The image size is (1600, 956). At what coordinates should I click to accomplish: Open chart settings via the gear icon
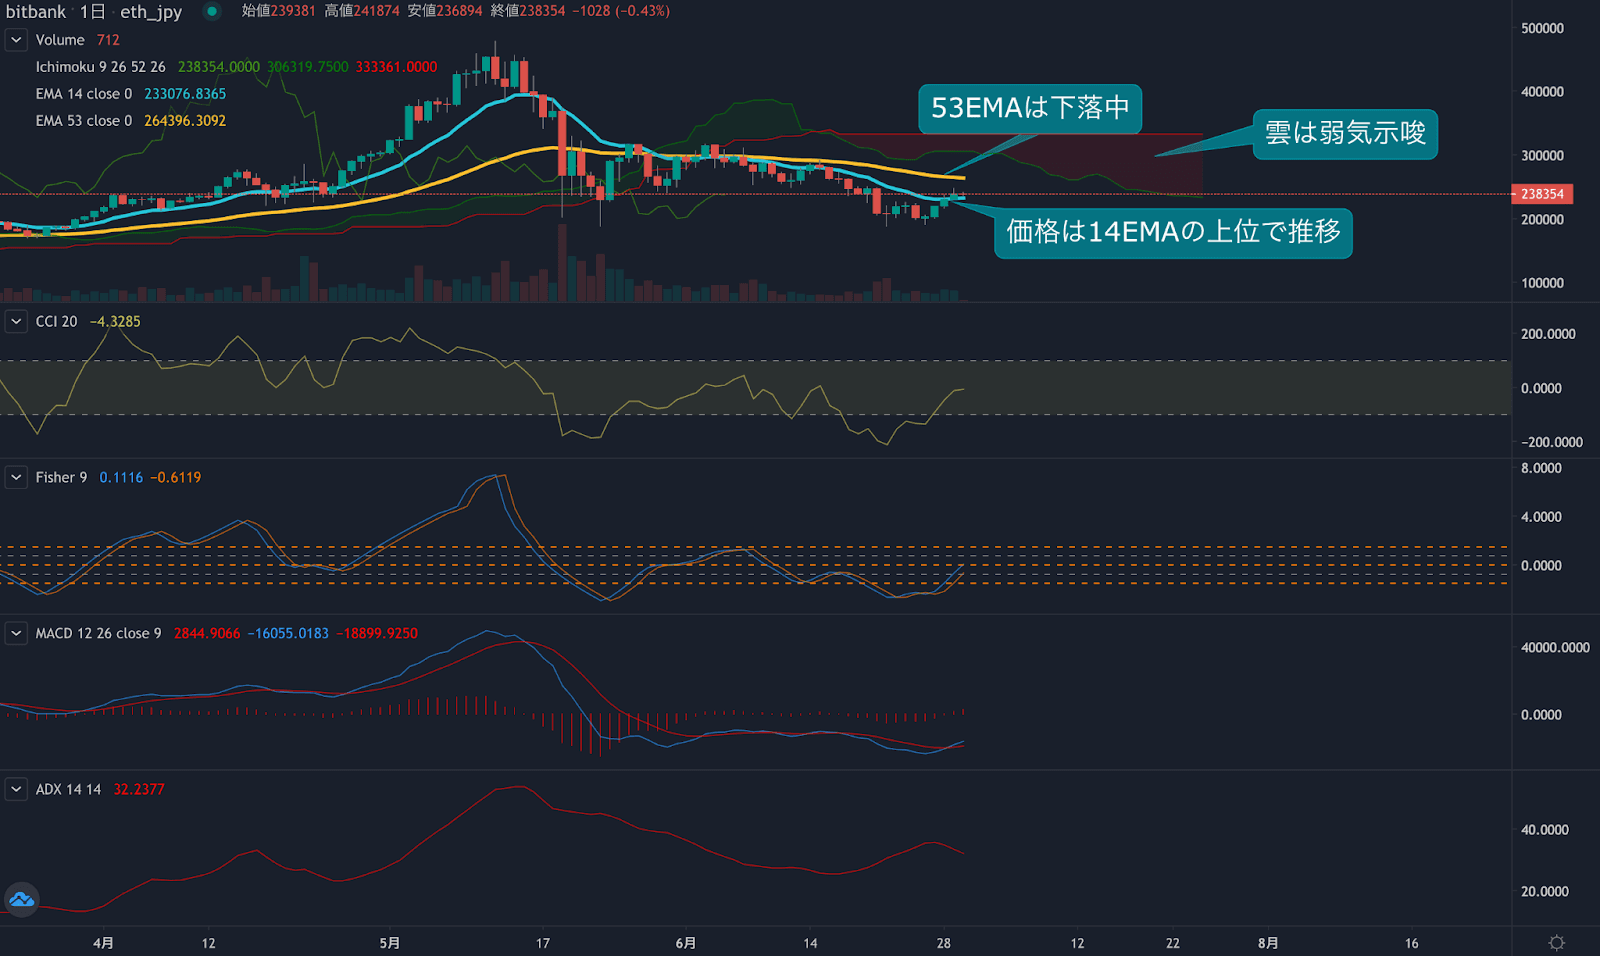(x=1555, y=941)
